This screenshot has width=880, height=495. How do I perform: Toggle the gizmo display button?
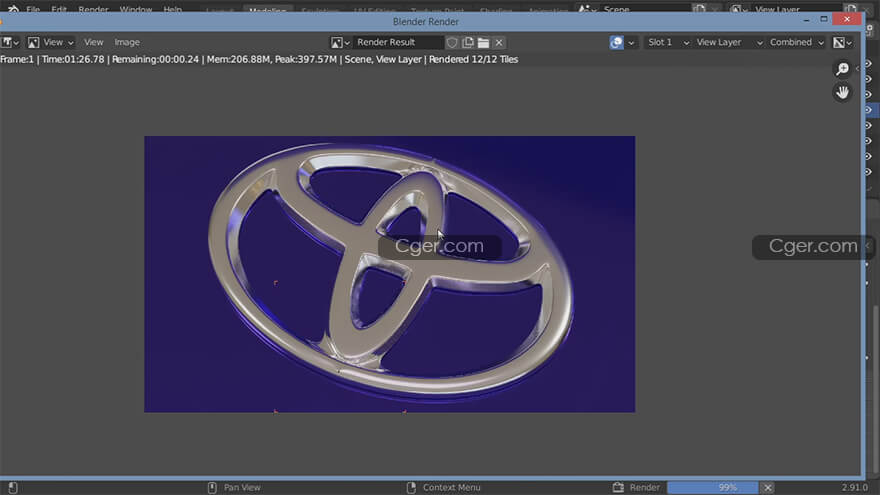click(616, 42)
